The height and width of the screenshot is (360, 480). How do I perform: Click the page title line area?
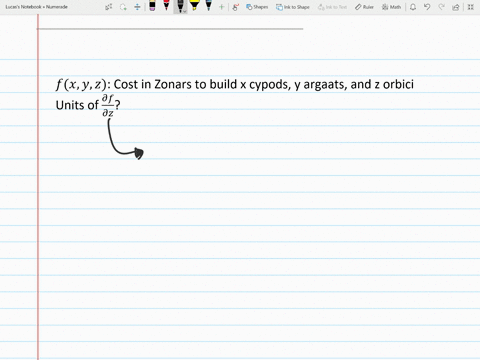coord(170,23)
